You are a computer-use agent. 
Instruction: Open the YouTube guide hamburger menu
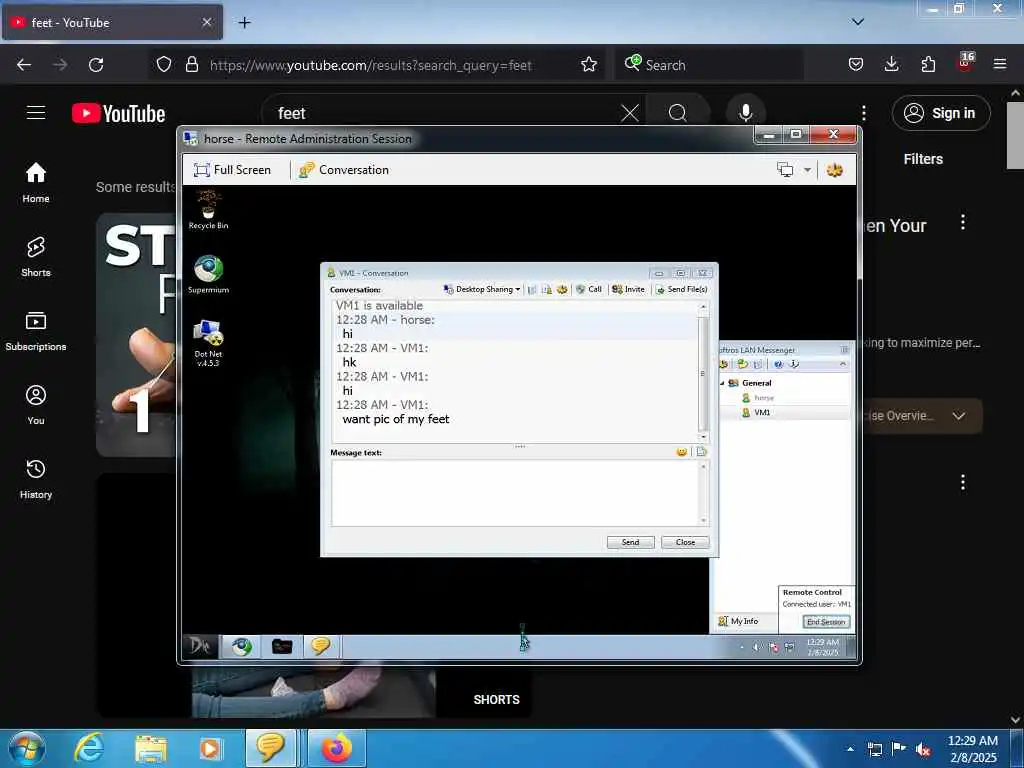[x=36, y=113]
